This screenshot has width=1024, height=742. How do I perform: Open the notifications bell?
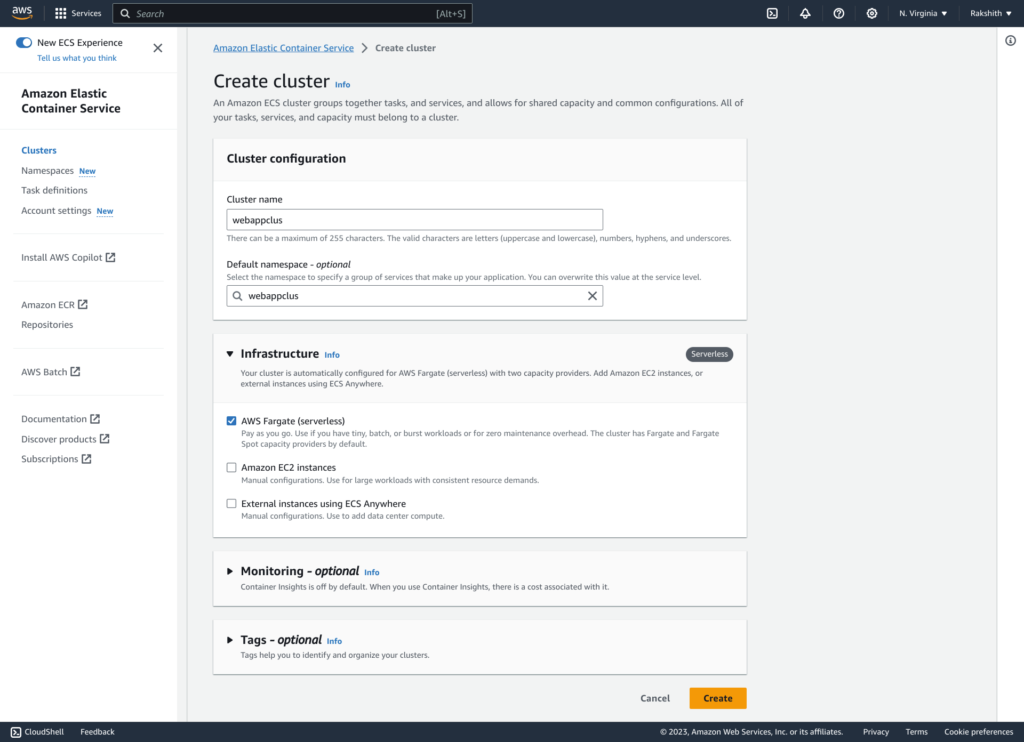[x=804, y=13]
